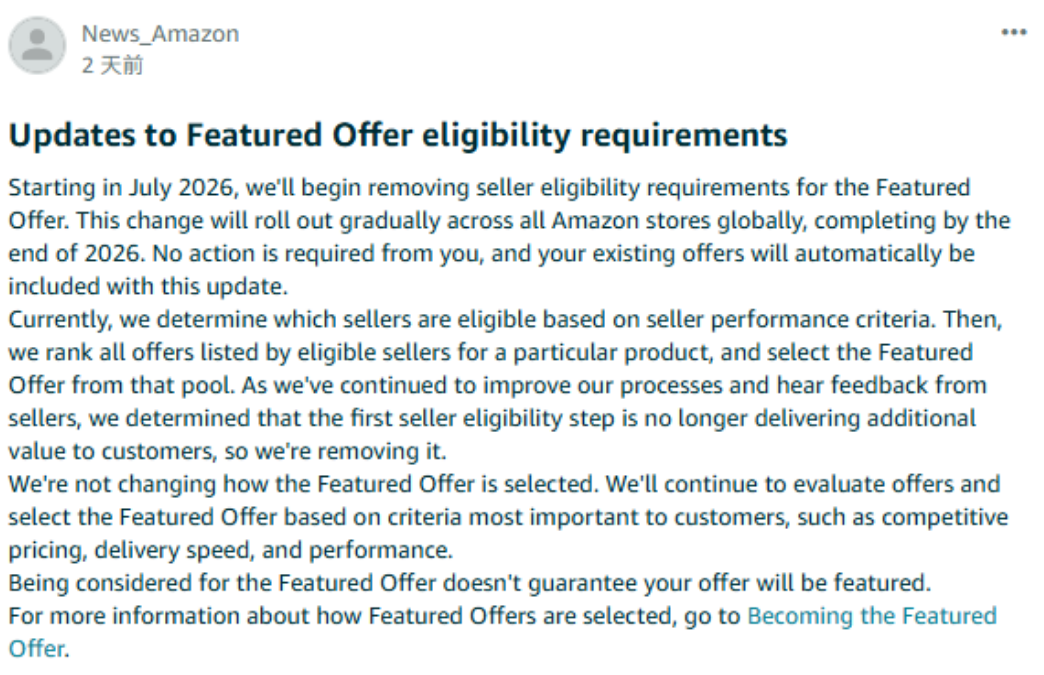
Task: Click the sentence starting "Being considered for the"
Action: pos(469,583)
